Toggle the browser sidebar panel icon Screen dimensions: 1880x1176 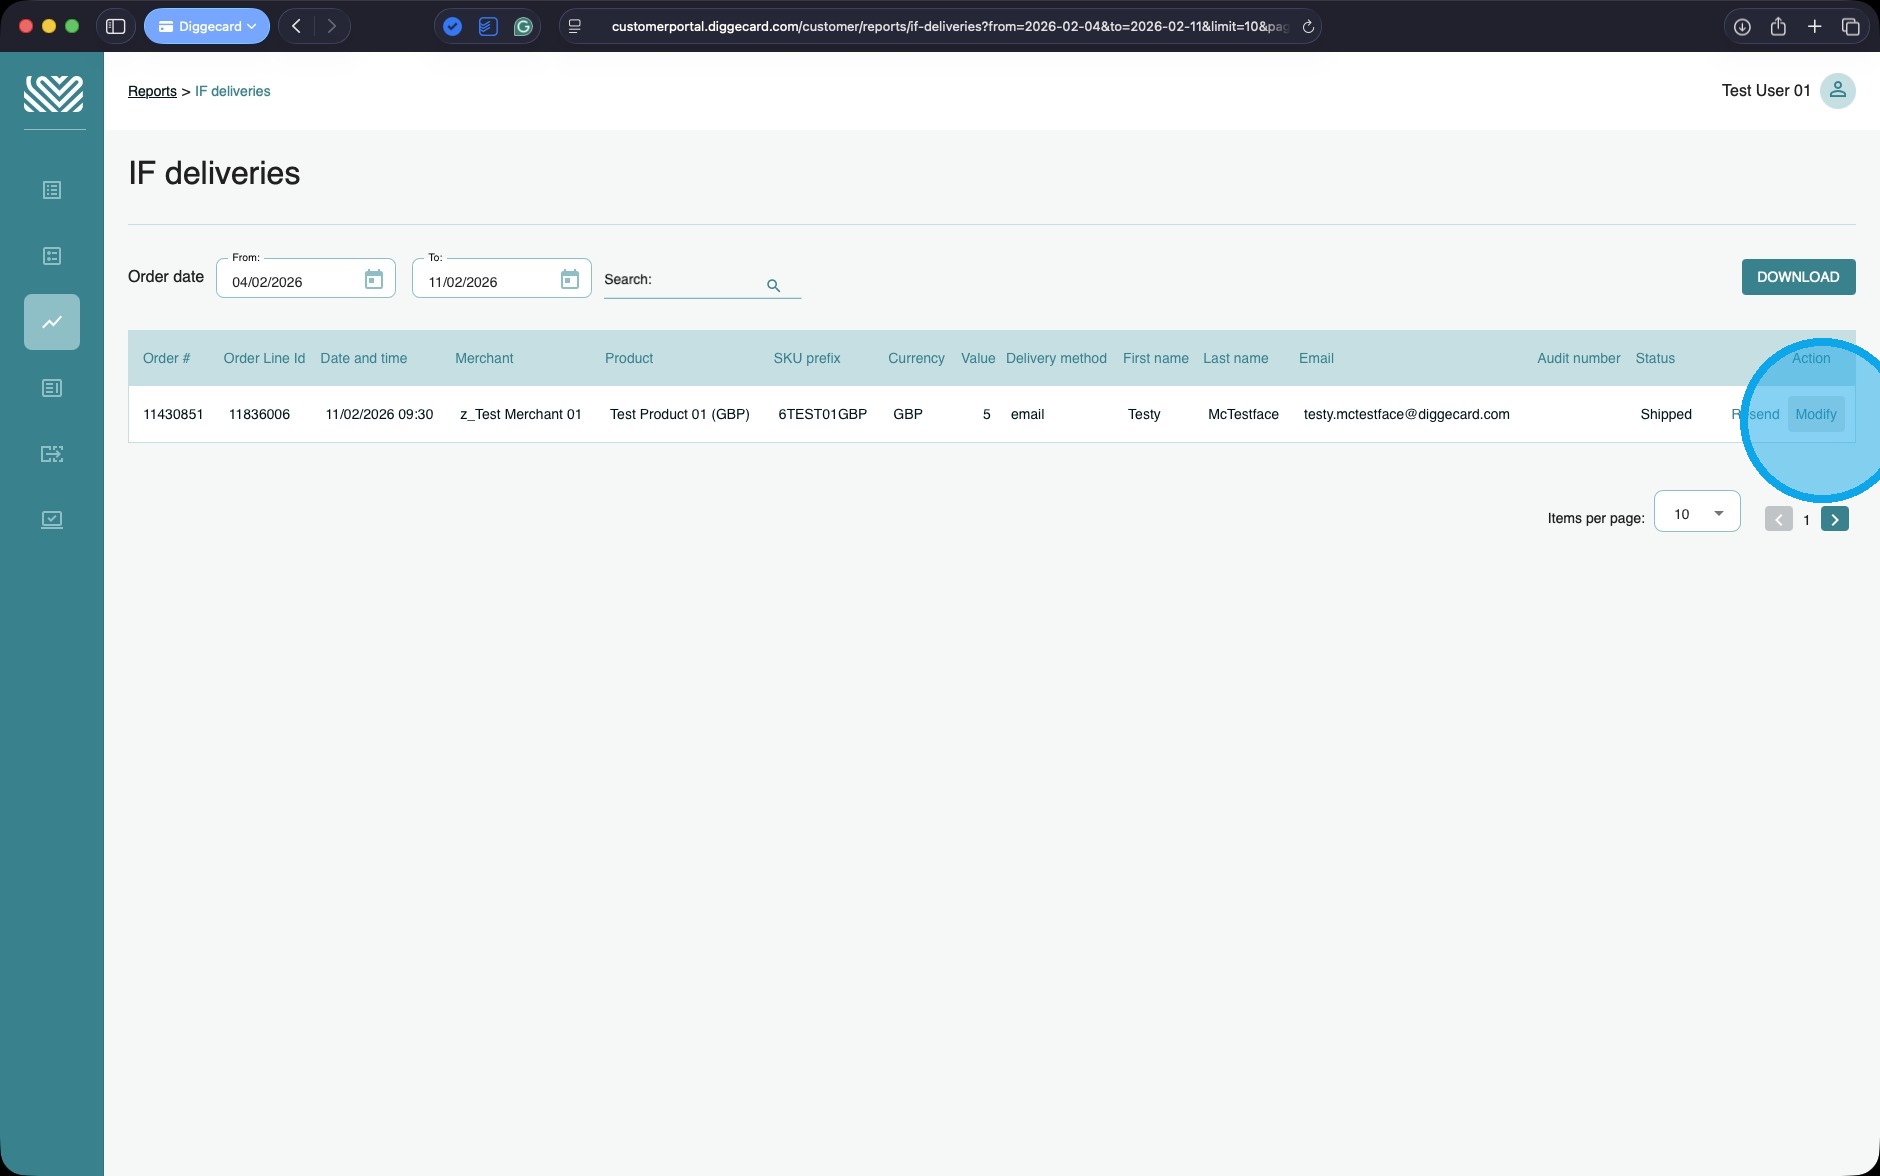[x=115, y=26]
